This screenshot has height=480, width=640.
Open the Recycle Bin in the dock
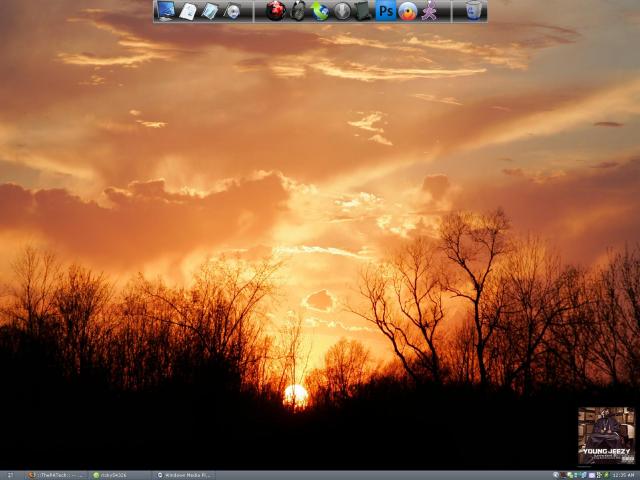(x=473, y=11)
